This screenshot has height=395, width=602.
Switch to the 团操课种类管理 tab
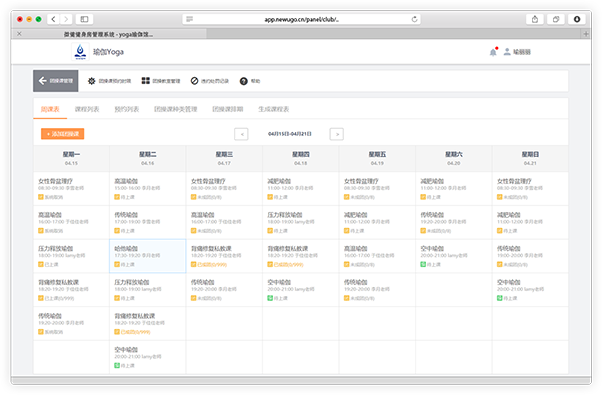point(175,109)
